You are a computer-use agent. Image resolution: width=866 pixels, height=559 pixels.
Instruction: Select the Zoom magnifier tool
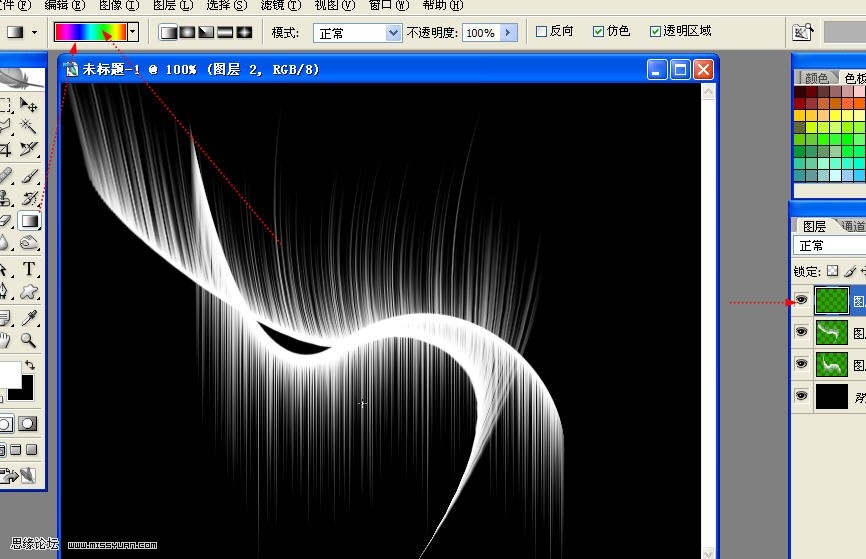click(x=29, y=340)
